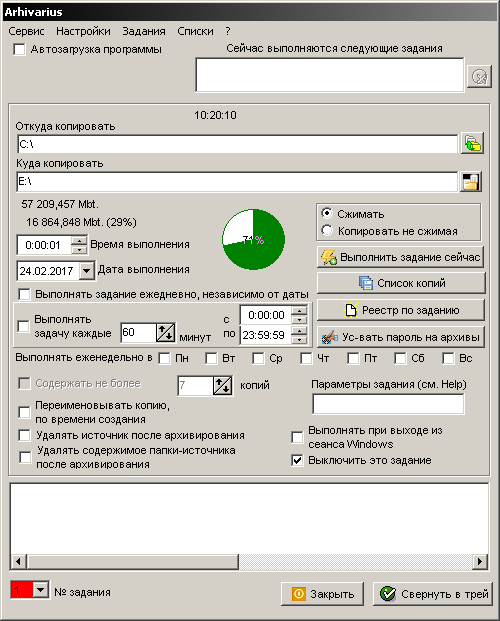
Task: Enable Автозагрузка программы checkbox
Action: coord(19,50)
